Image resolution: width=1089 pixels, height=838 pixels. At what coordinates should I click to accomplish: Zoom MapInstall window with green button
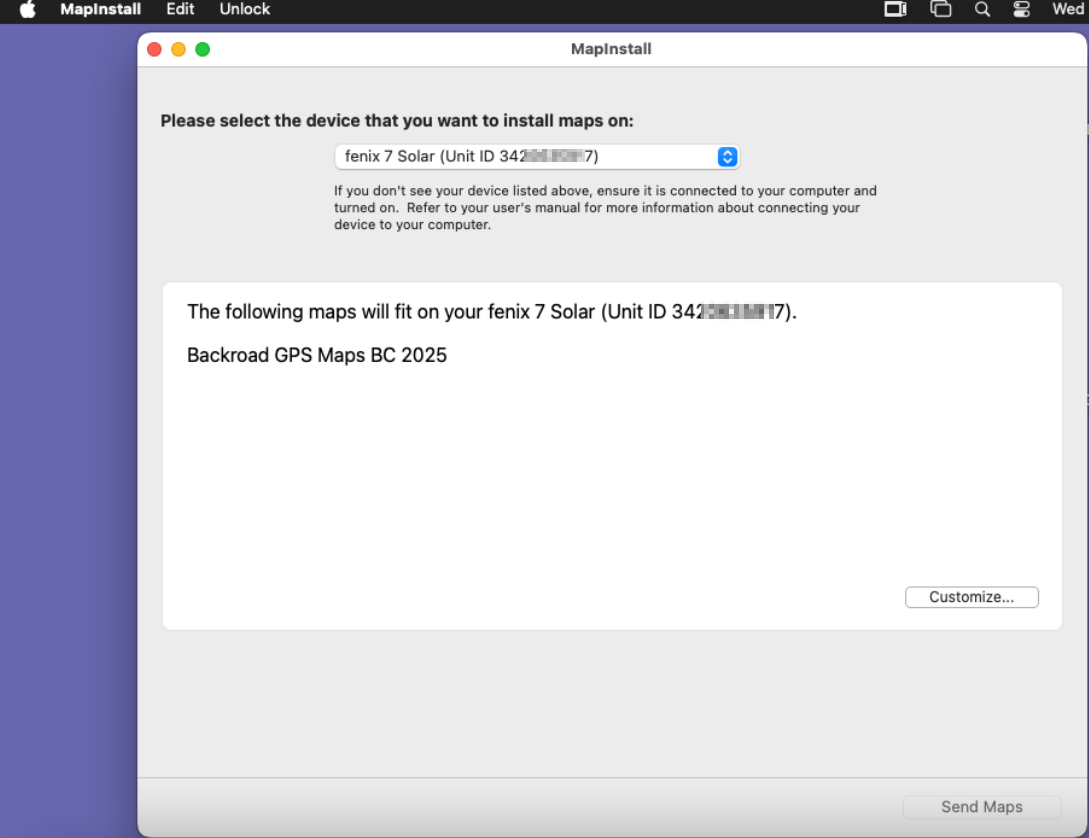tap(203, 49)
